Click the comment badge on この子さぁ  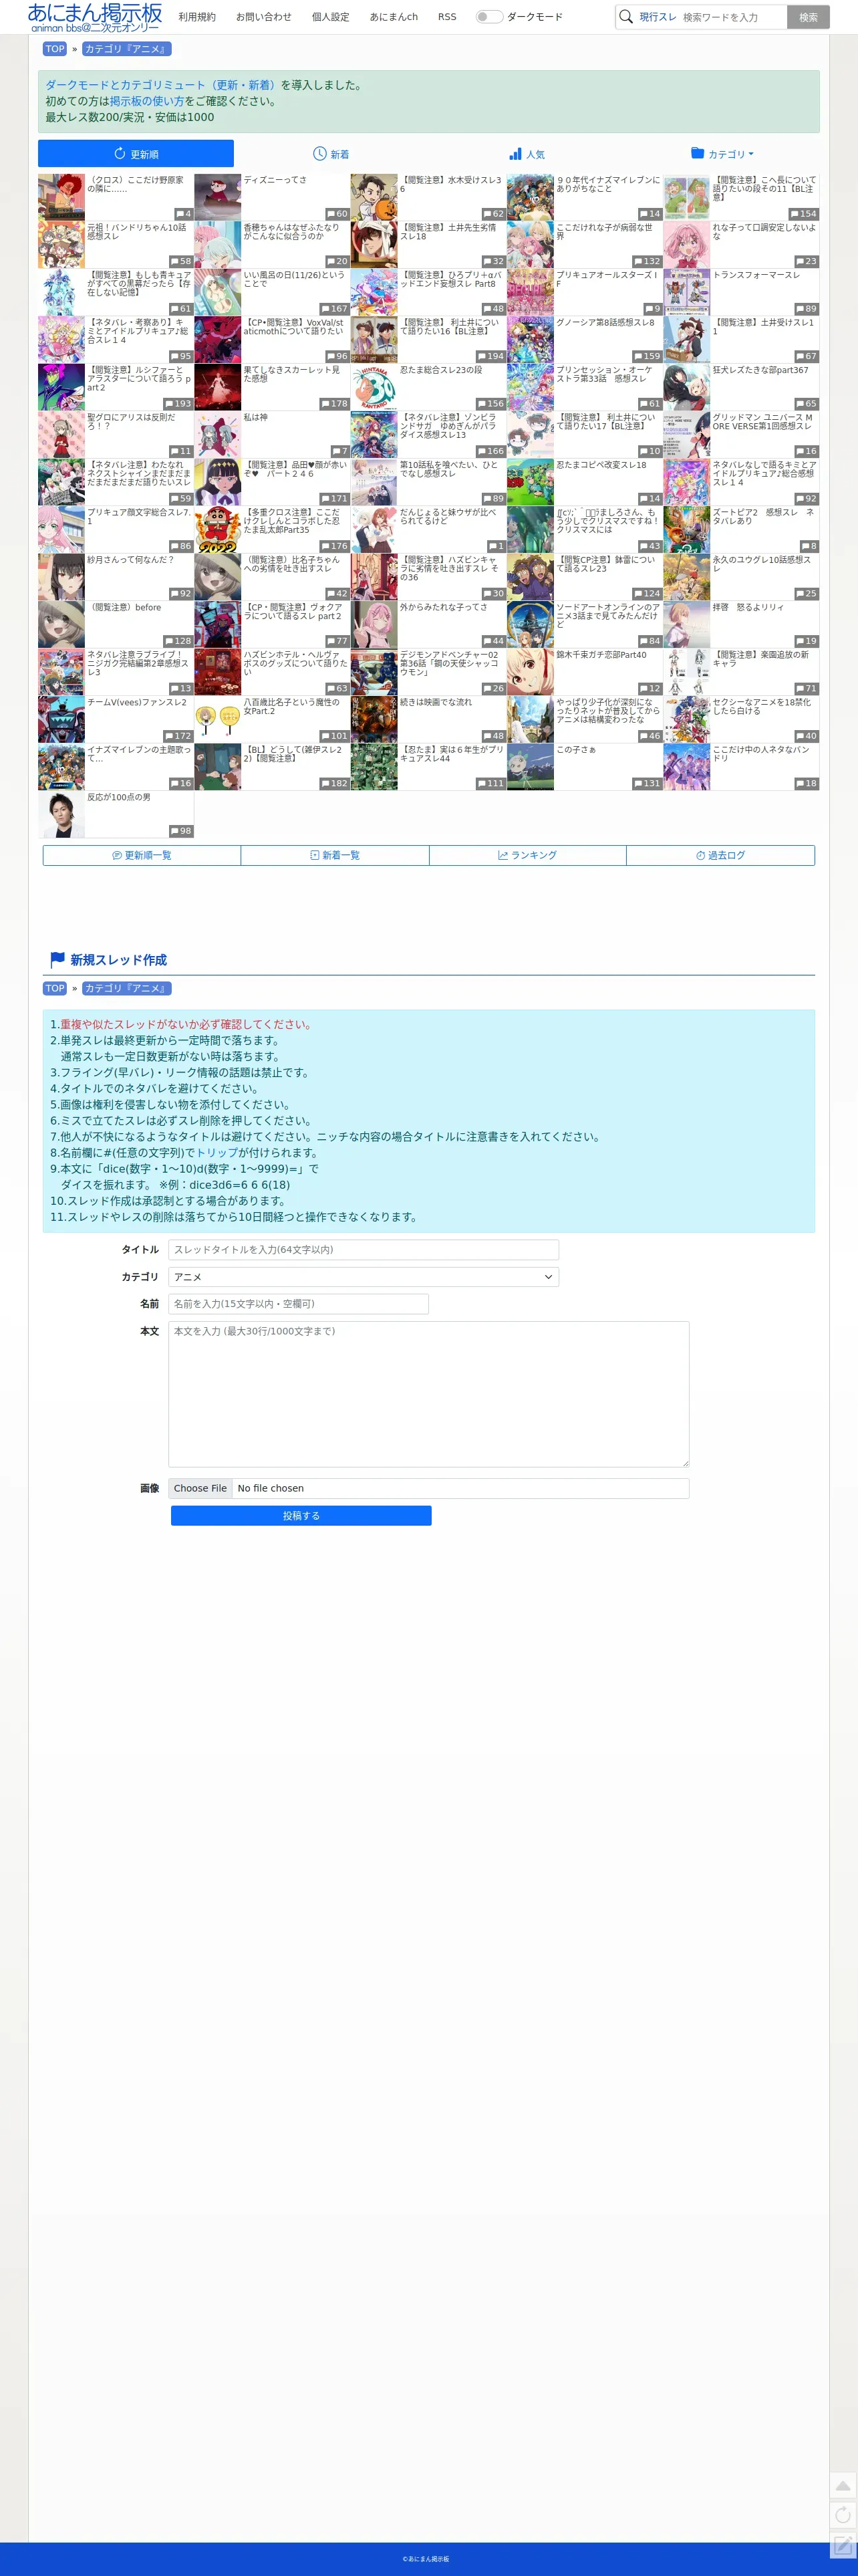point(647,783)
